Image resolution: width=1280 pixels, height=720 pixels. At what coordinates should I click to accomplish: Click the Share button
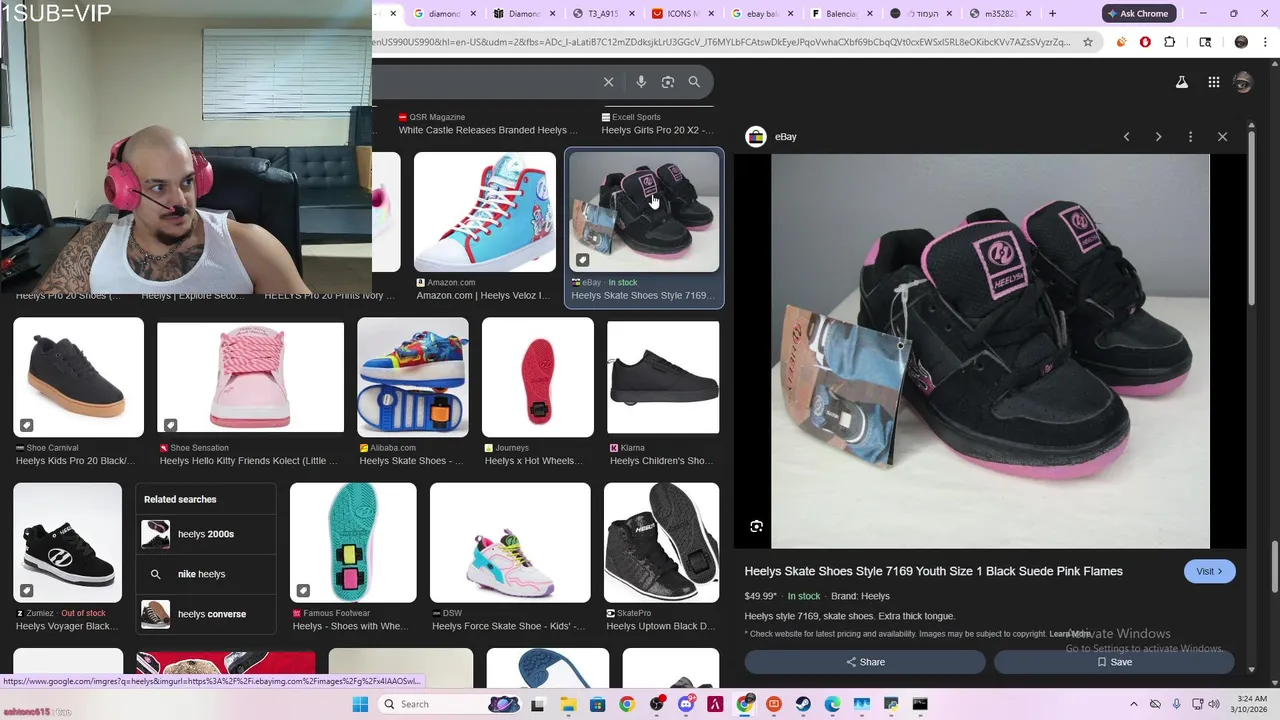coord(865,662)
